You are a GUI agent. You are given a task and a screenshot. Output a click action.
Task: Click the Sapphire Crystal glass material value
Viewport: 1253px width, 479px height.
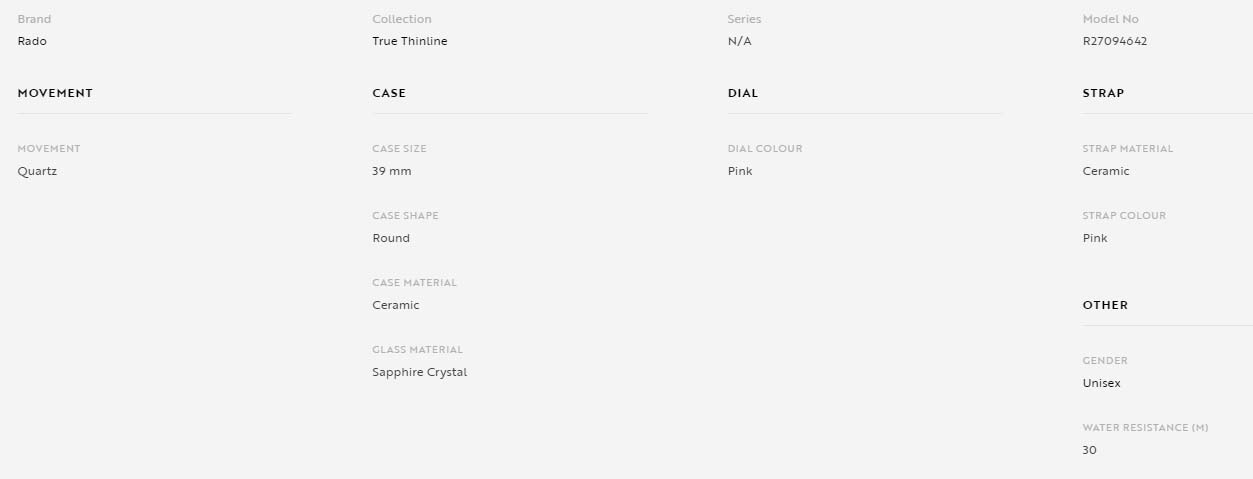(x=420, y=372)
